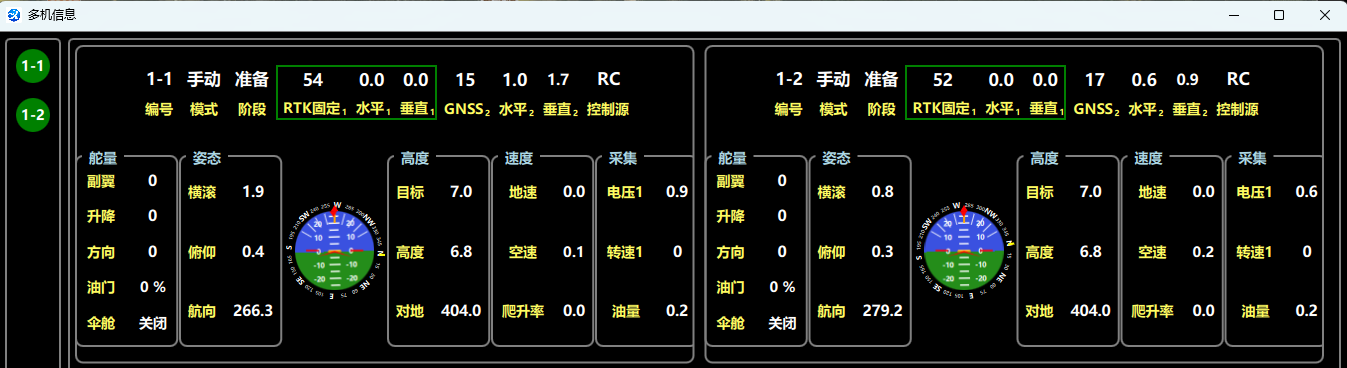Click 空速 value 0.1 in panel 1-1
The height and width of the screenshot is (368, 1347).
click(574, 251)
